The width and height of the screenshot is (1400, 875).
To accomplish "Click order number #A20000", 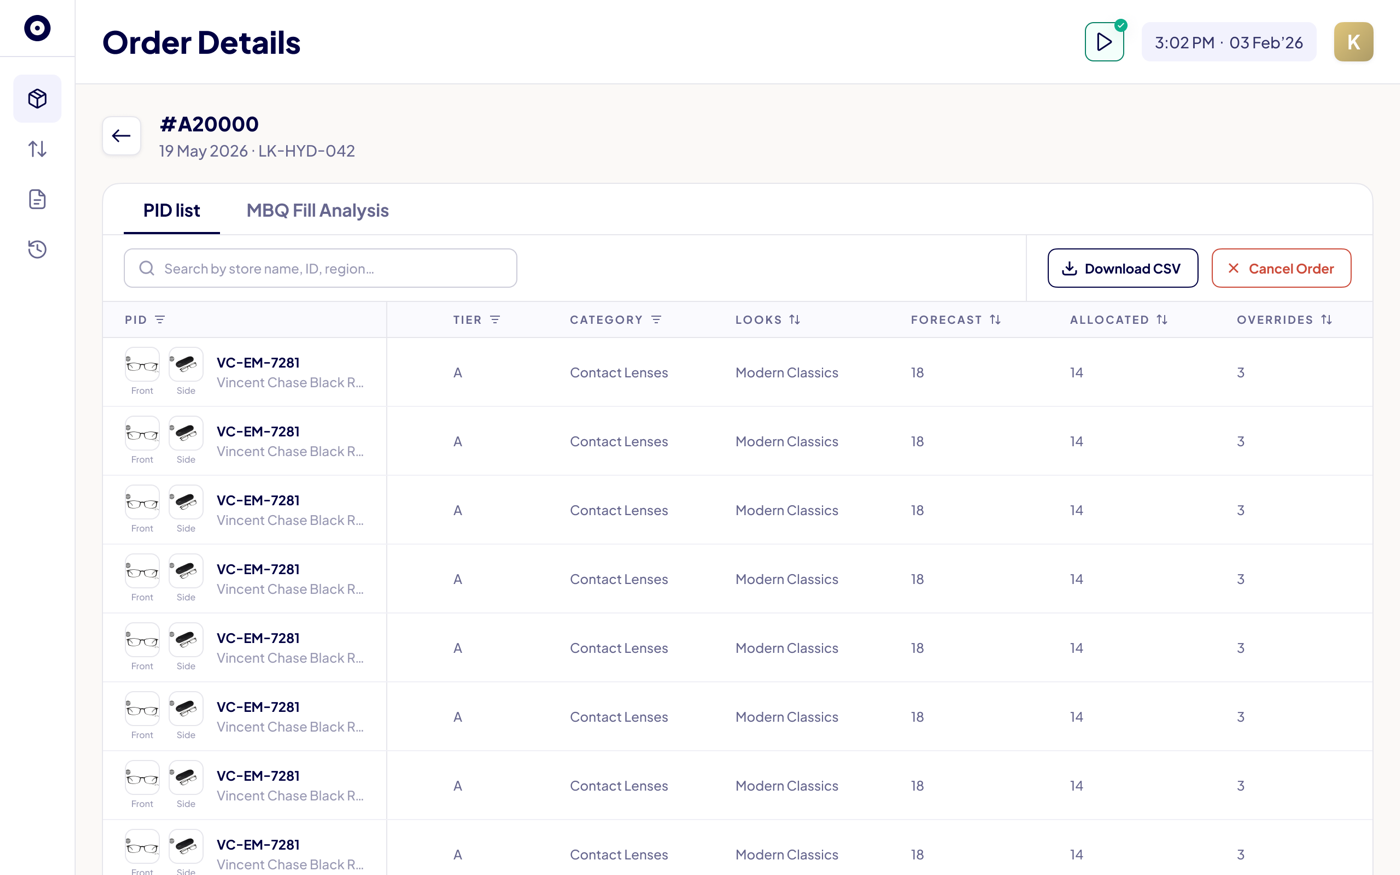I will coord(209,124).
